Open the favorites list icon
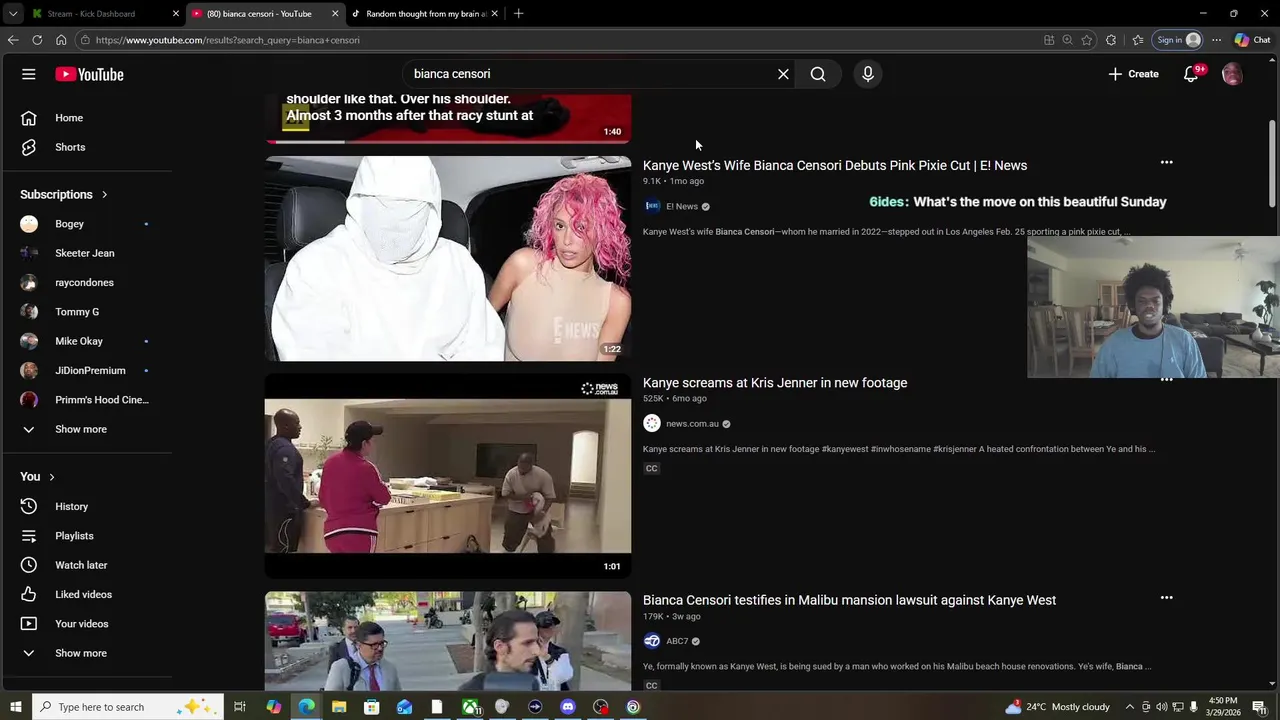 click(1138, 40)
